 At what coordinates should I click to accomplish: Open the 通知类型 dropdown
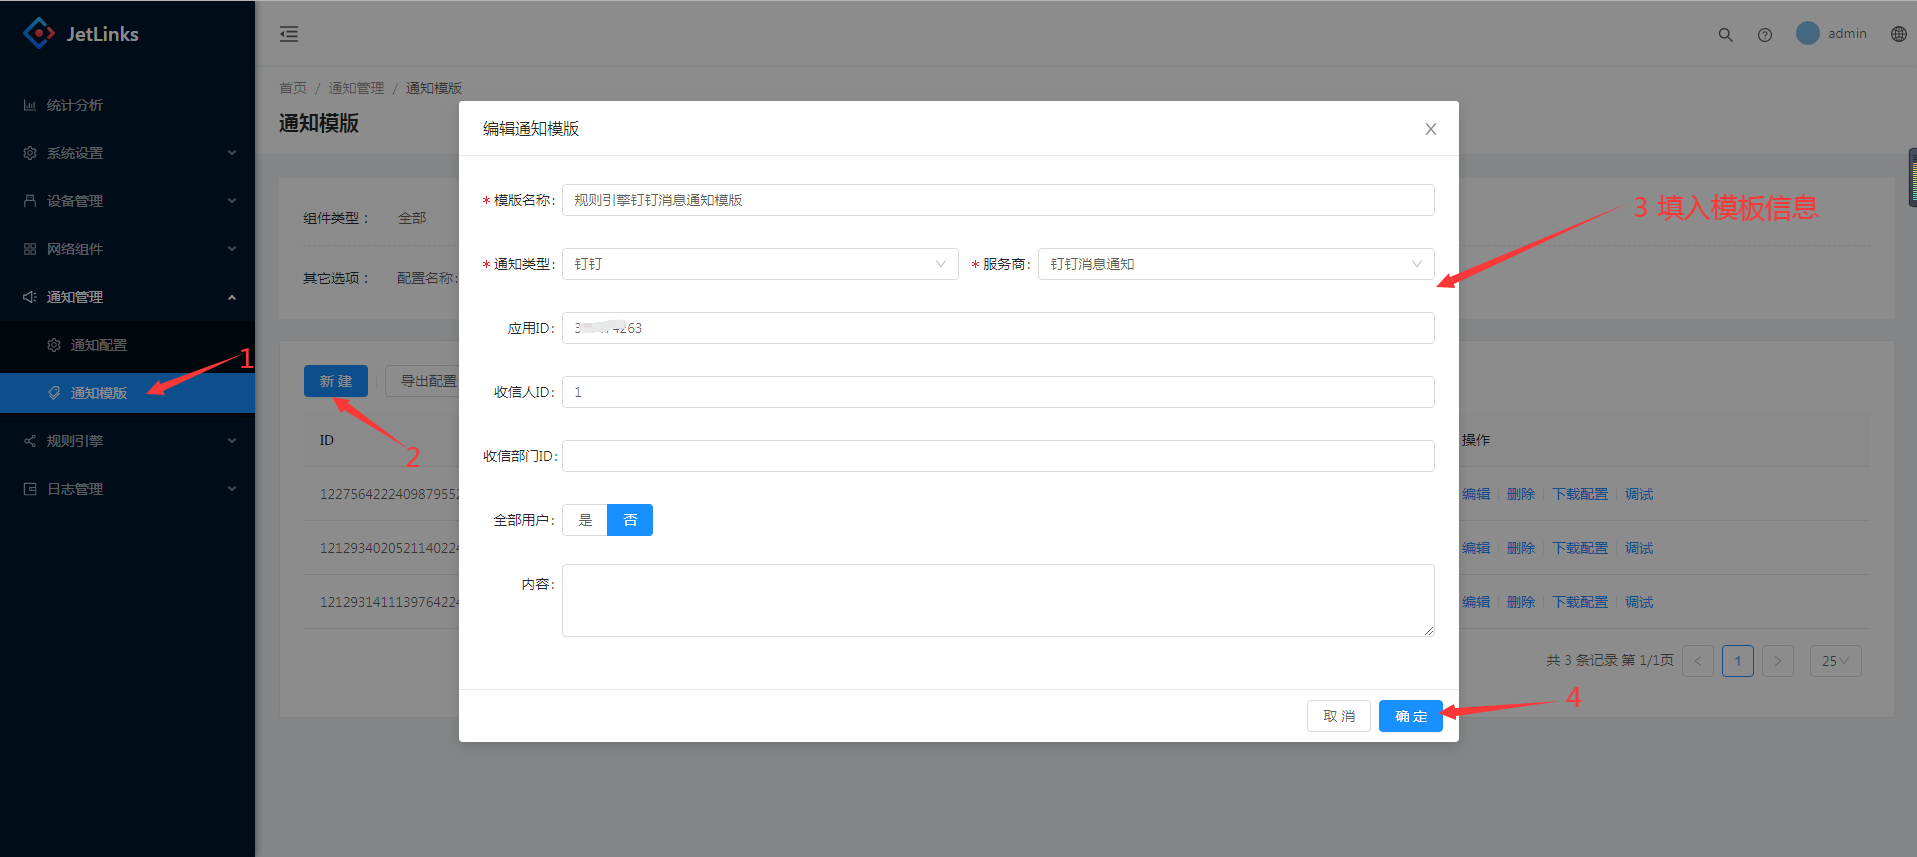point(759,264)
